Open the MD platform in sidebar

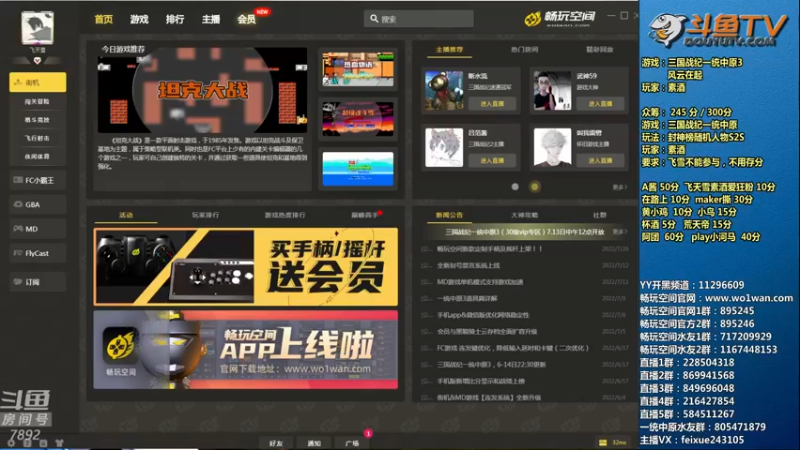click(38, 229)
